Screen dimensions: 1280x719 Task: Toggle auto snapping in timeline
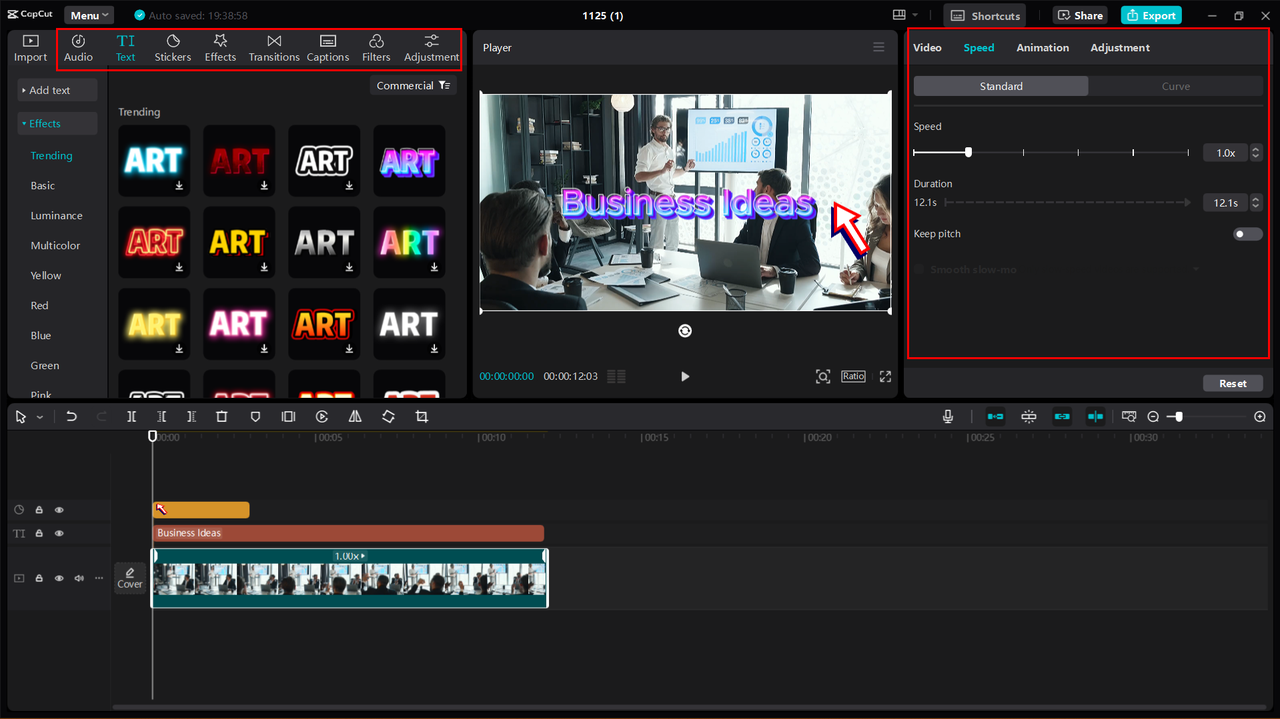[1029, 416]
